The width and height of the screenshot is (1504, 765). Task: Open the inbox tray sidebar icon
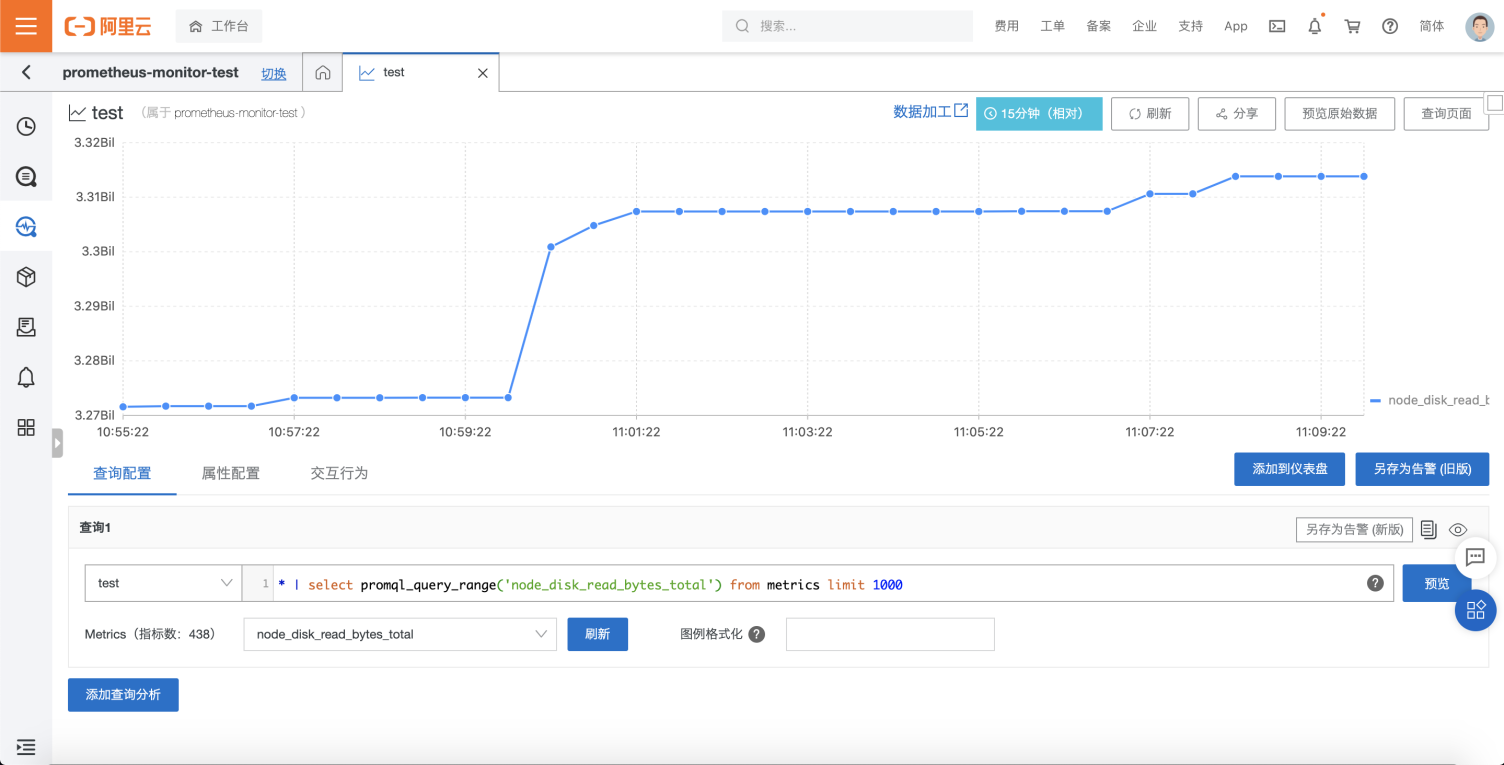(x=26, y=327)
